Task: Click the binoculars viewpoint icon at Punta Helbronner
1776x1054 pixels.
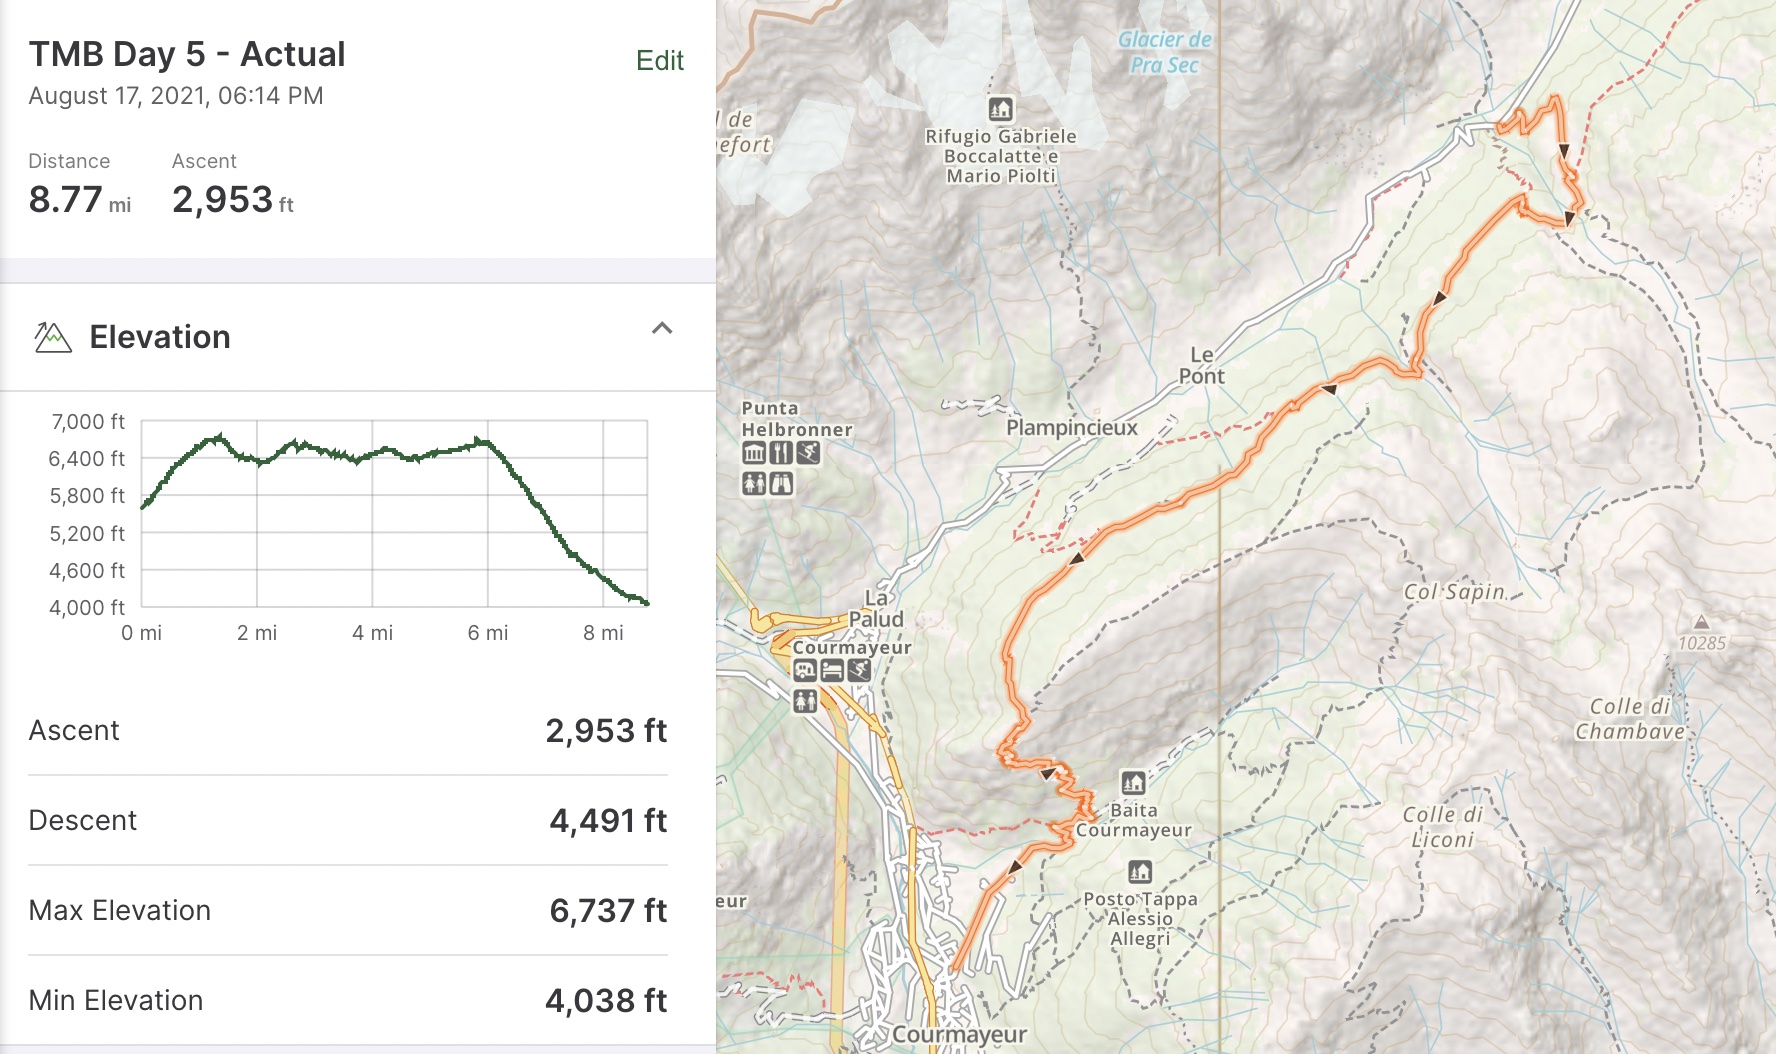Action: 781,484
